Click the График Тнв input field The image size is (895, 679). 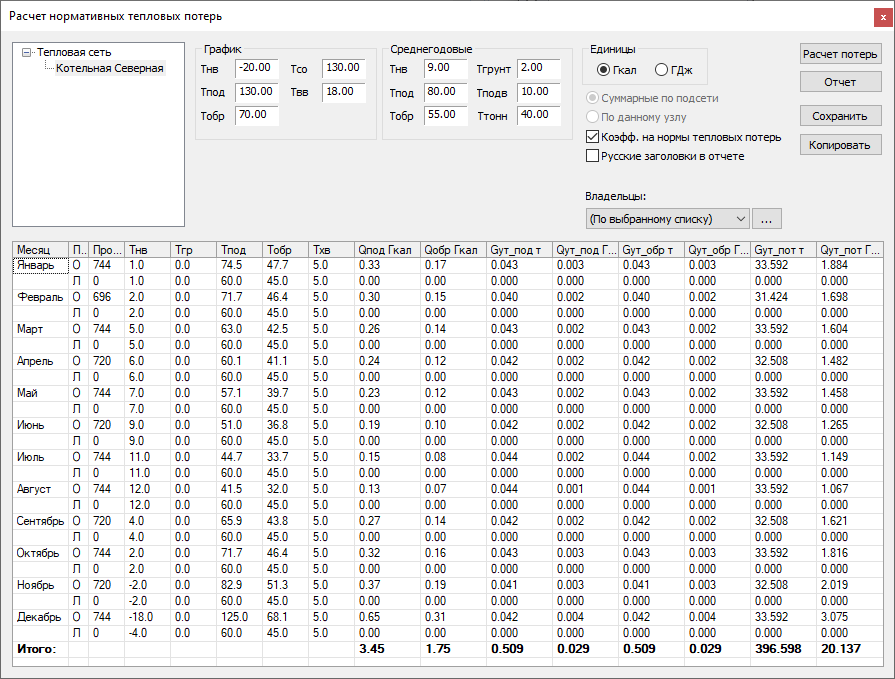tap(256, 68)
